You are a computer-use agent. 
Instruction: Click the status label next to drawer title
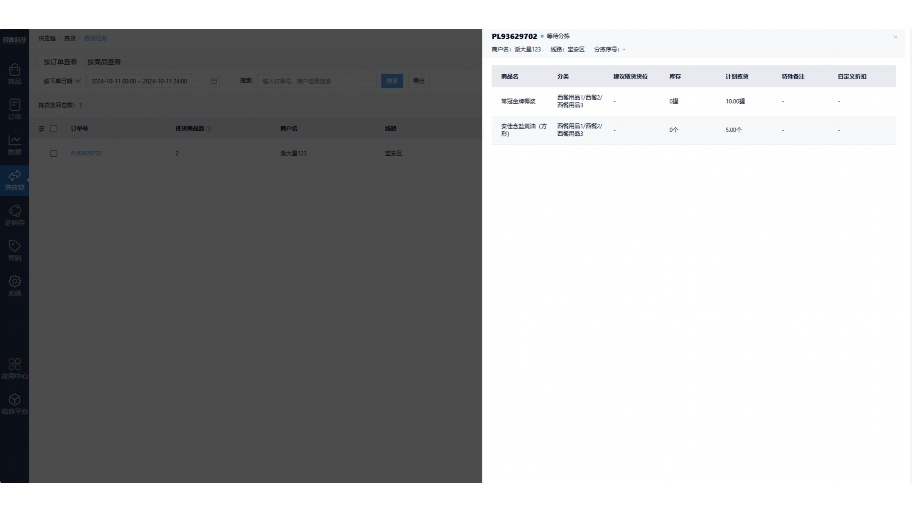tap(558, 36)
